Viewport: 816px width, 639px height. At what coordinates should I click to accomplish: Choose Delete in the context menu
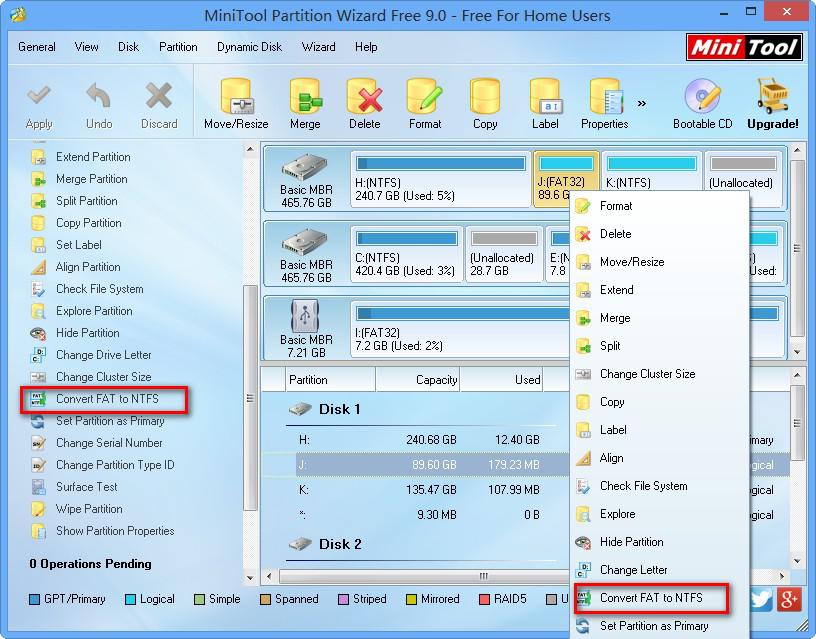coord(659,234)
